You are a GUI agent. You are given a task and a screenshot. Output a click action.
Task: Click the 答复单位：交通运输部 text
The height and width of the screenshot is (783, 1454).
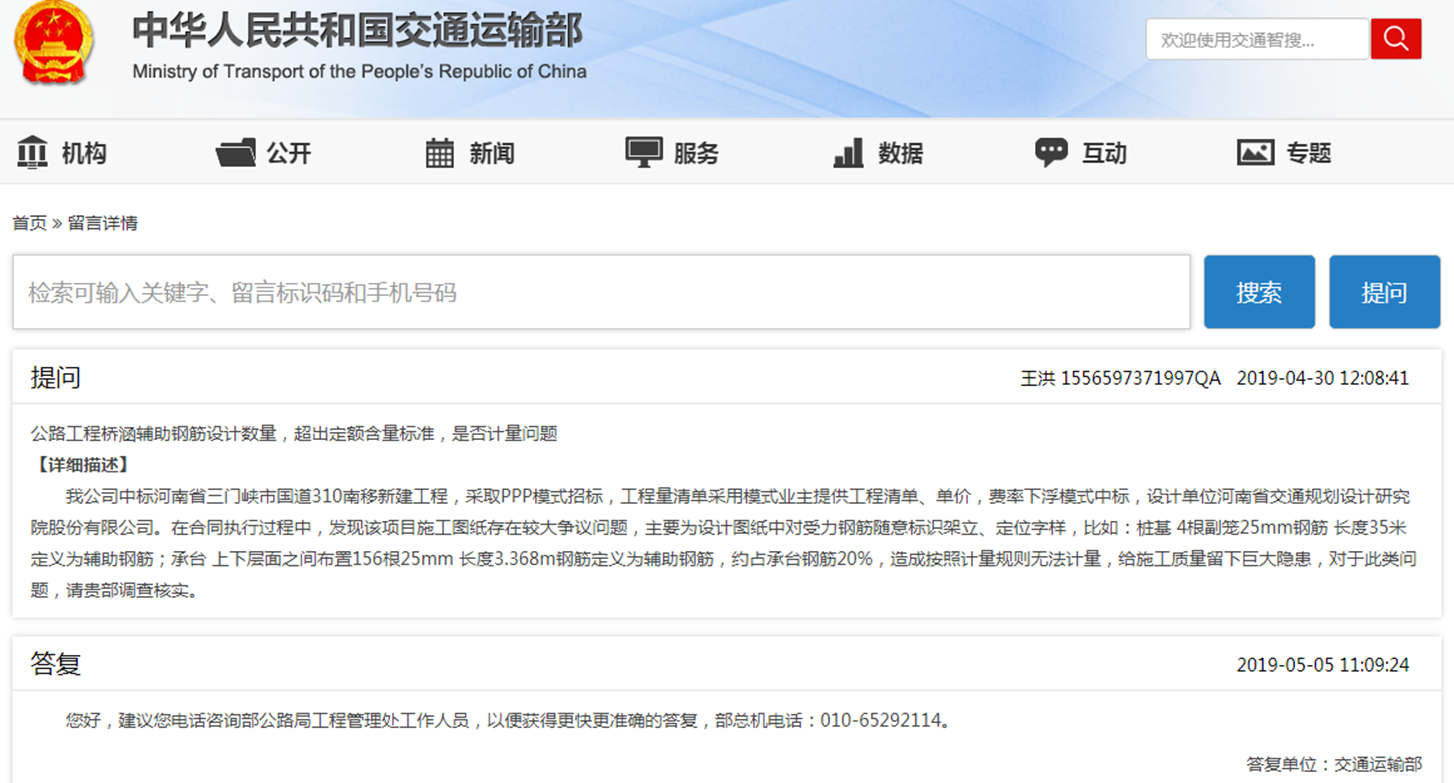tap(1333, 764)
